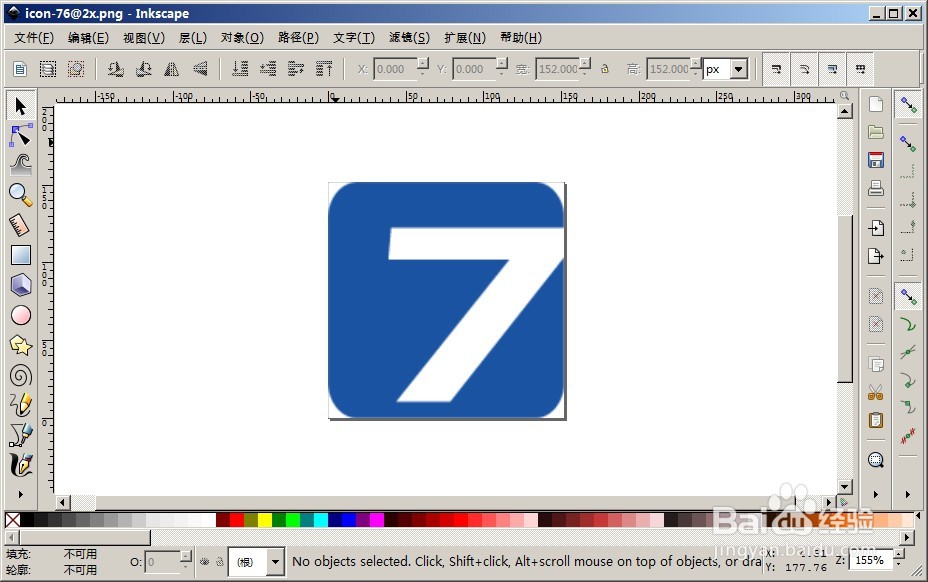Open 编辑(E) Edit menu
Screen dimensions: 928x582
[88, 38]
